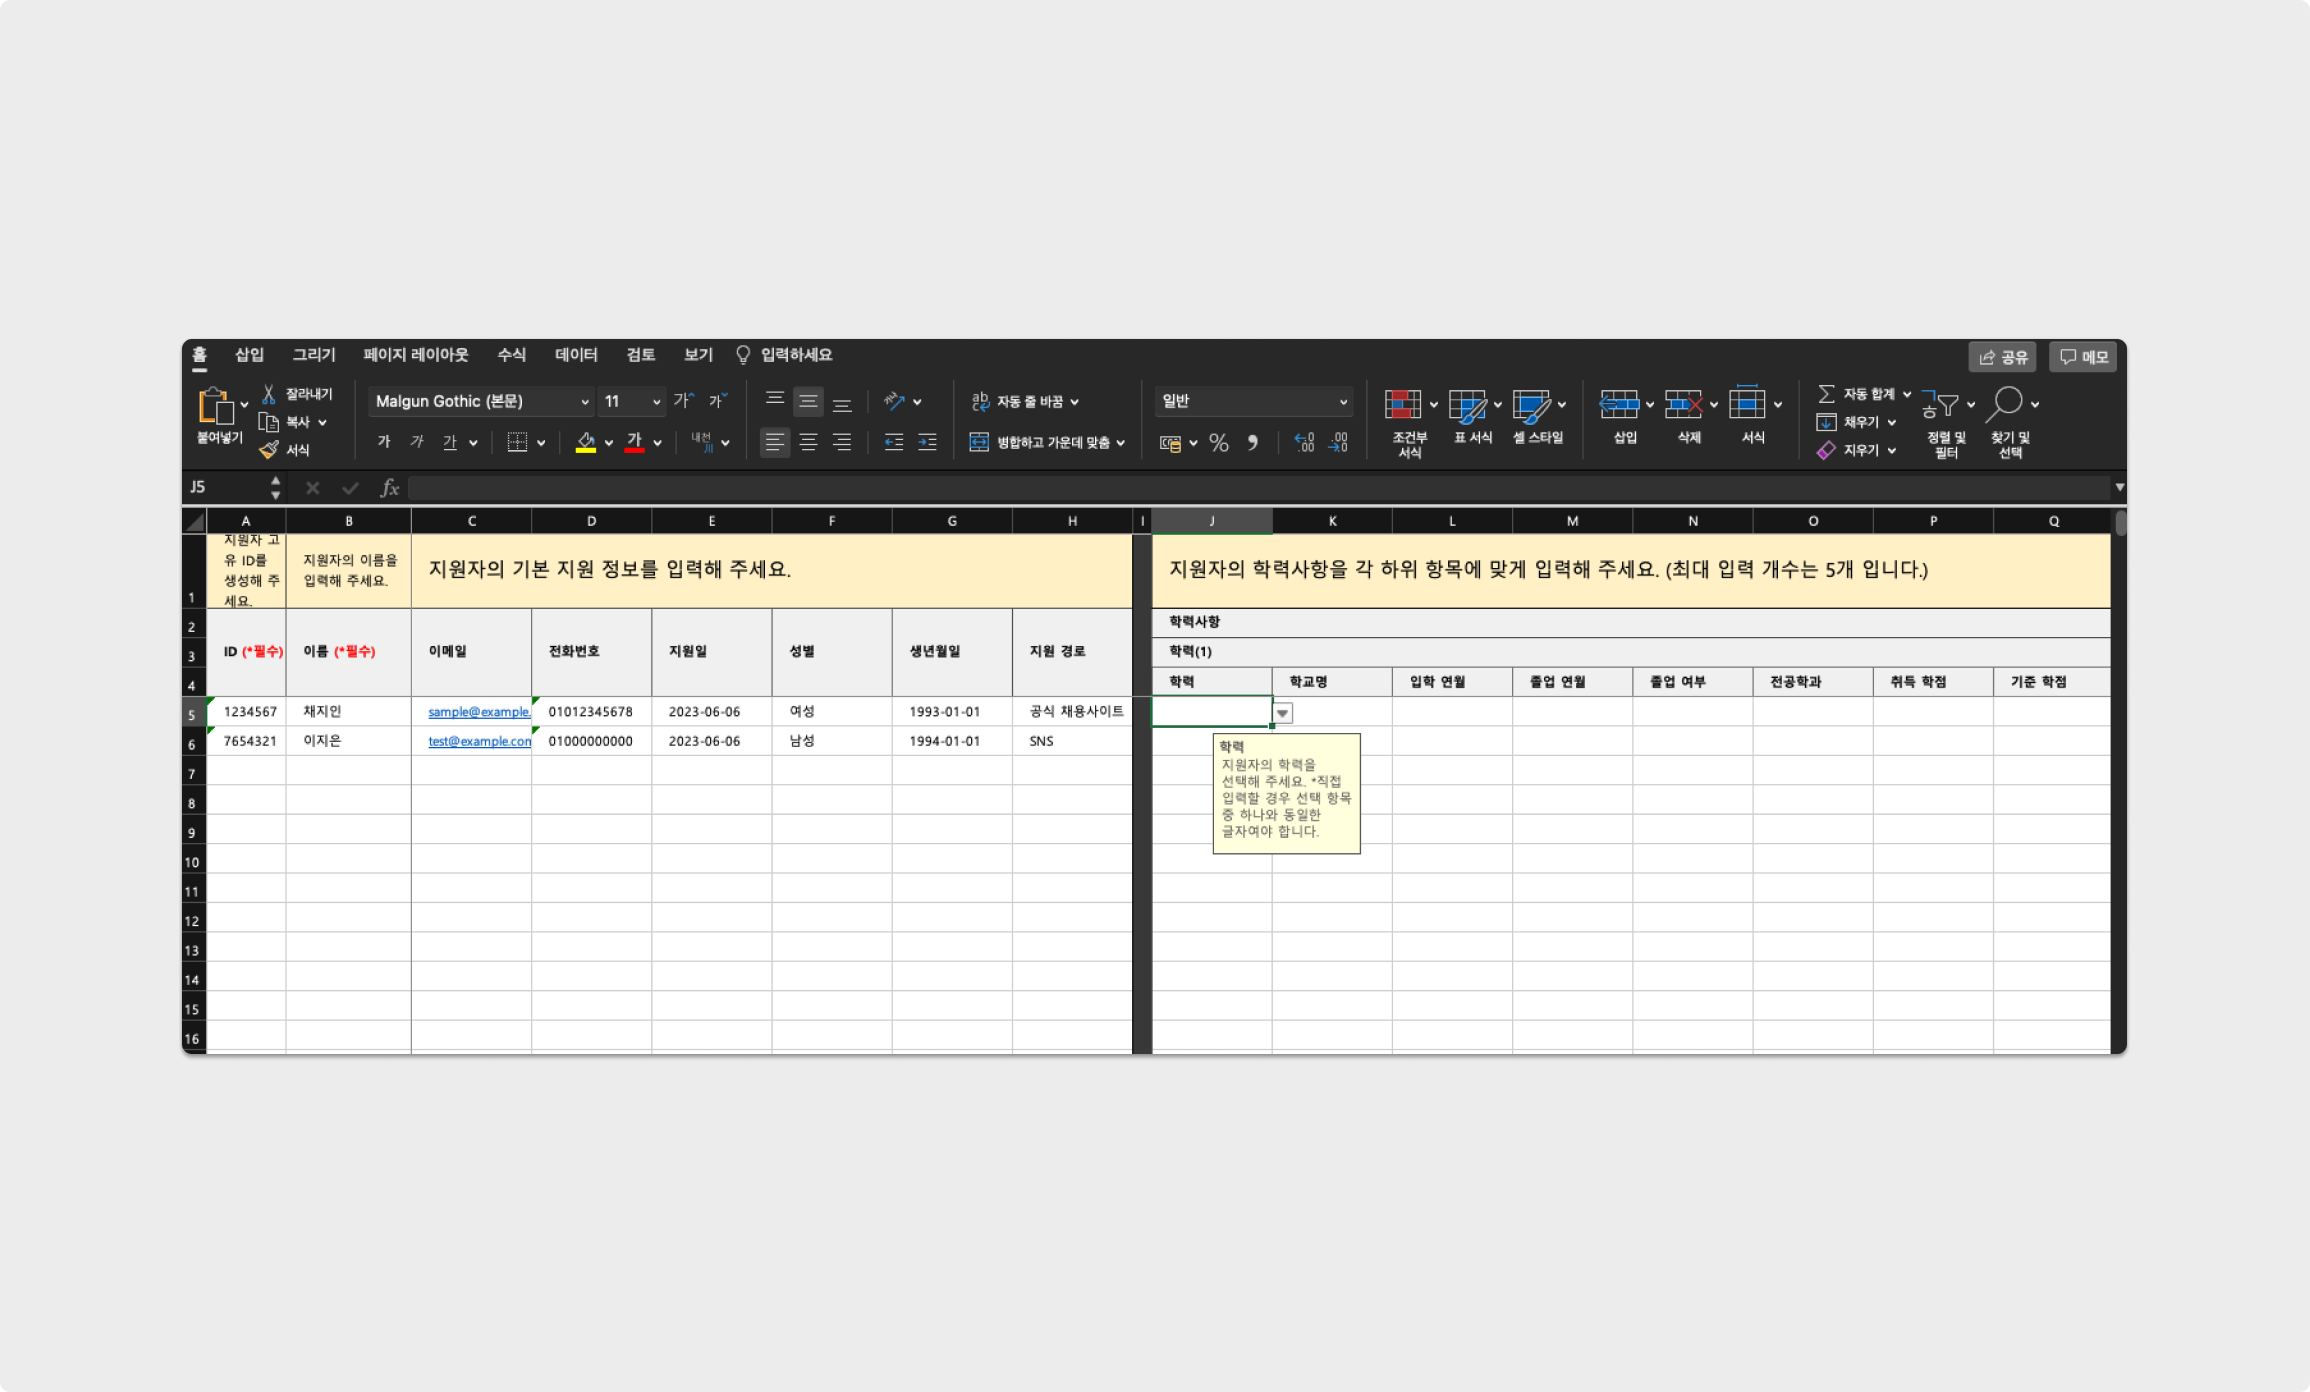Switch to the 페이지 레이아웃 tab
Image resolution: width=2310 pixels, height=1392 pixels.
pyautogui.click(x=416, y=355)
